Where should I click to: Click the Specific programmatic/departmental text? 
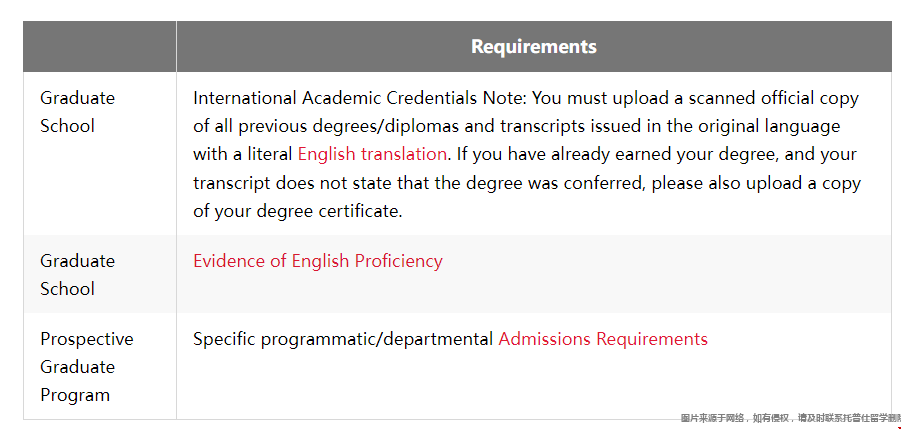tap(343, 339)
